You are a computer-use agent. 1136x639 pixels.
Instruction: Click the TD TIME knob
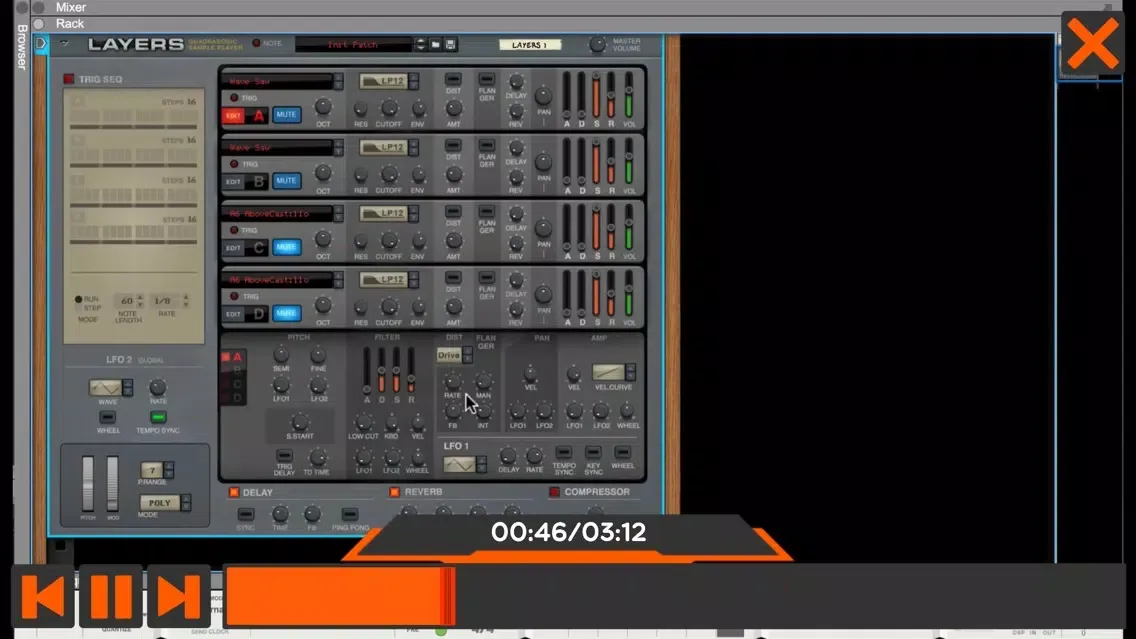coord(317,458)
